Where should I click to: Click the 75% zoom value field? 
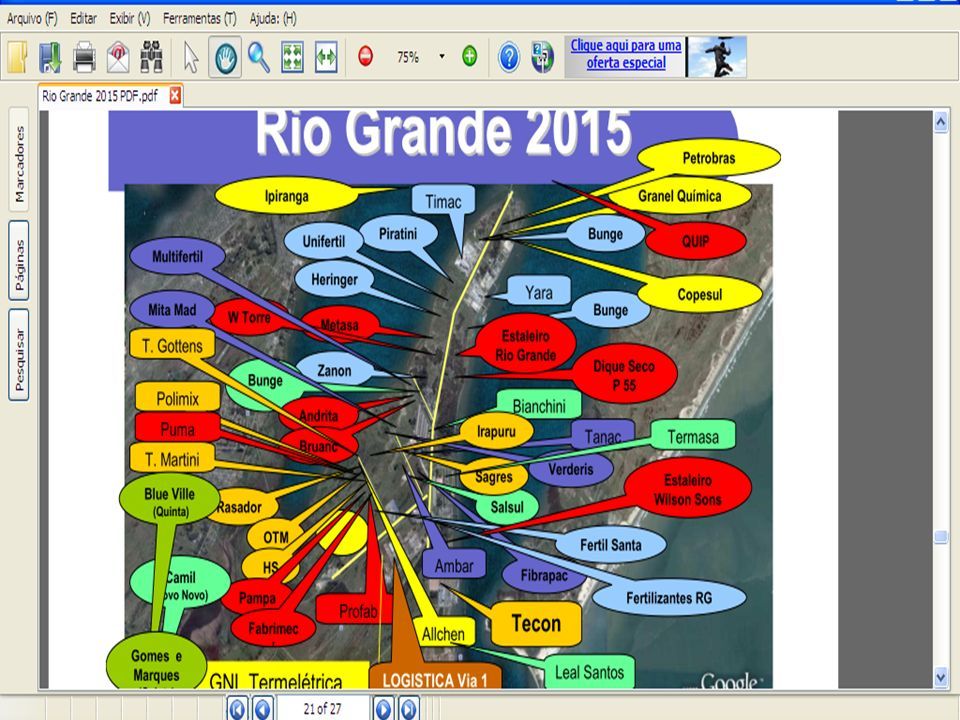tap(408, 57)
